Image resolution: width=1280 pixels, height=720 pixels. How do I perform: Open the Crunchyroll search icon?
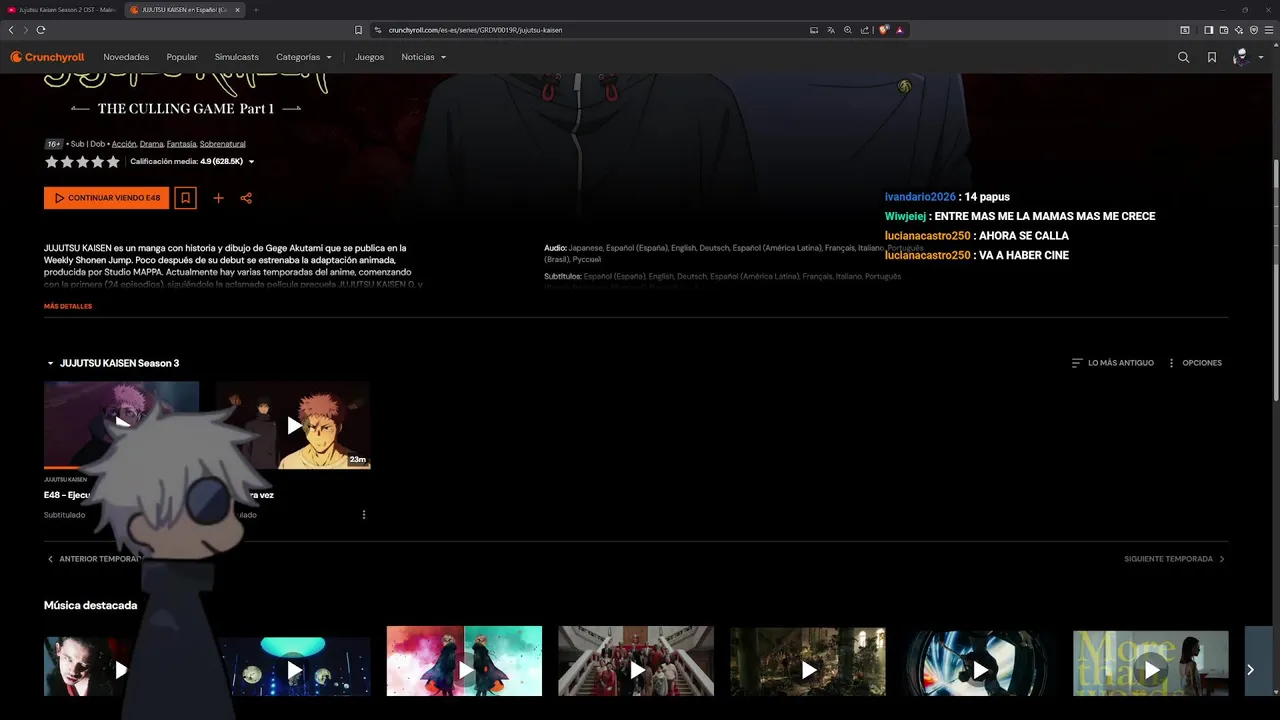point(1184,57)
